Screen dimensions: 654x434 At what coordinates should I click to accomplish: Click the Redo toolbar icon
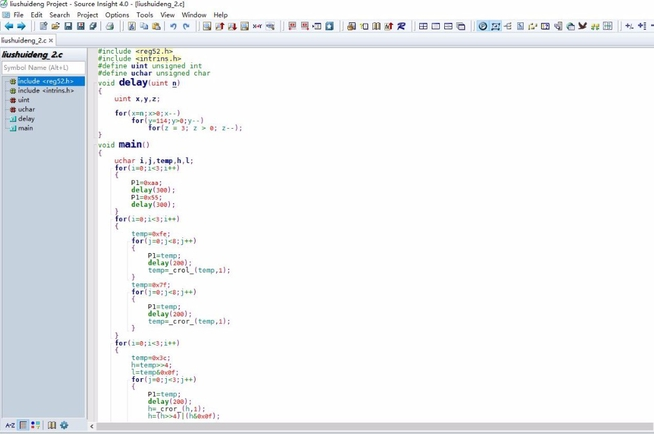coord(186,27)
